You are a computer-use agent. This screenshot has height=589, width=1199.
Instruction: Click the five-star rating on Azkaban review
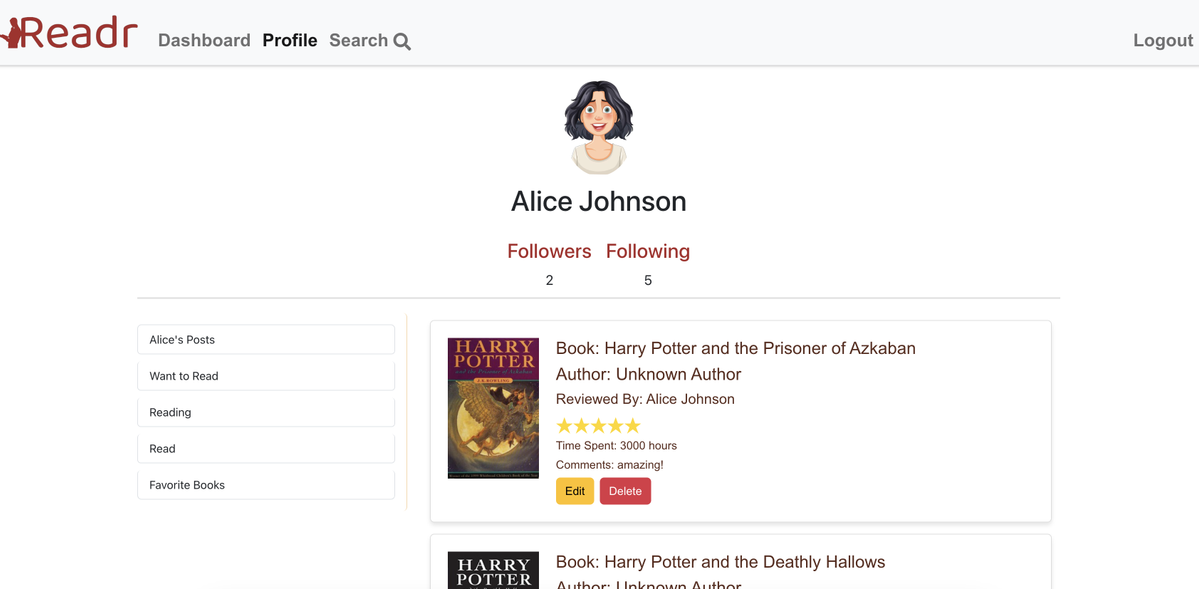pos(598,426)
